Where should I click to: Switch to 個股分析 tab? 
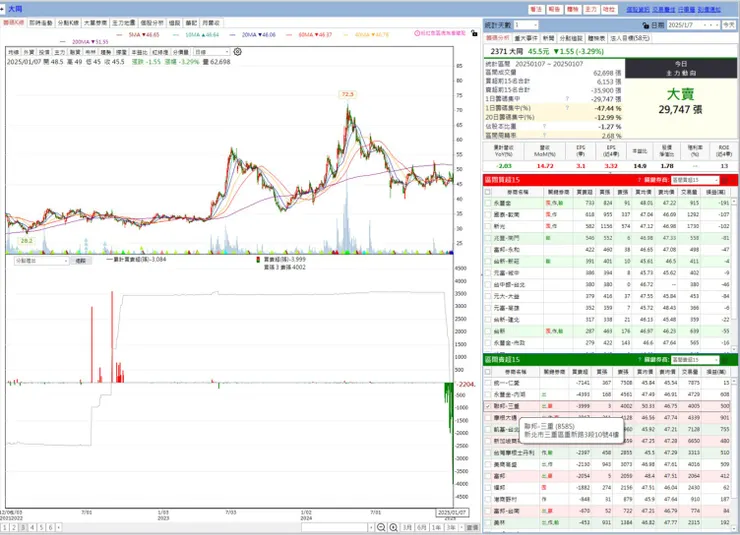click(151, 23)
